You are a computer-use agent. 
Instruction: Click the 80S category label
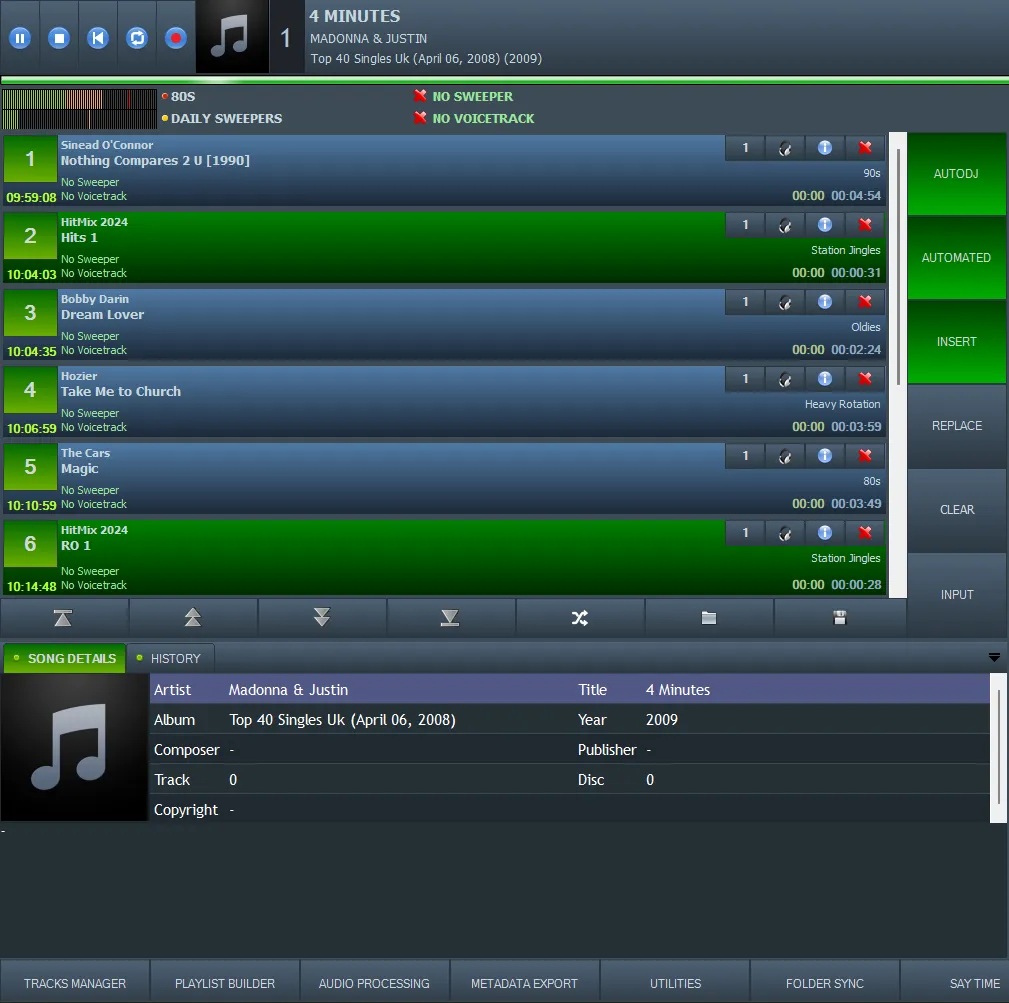pyautogui.click(x=183, y=97)
